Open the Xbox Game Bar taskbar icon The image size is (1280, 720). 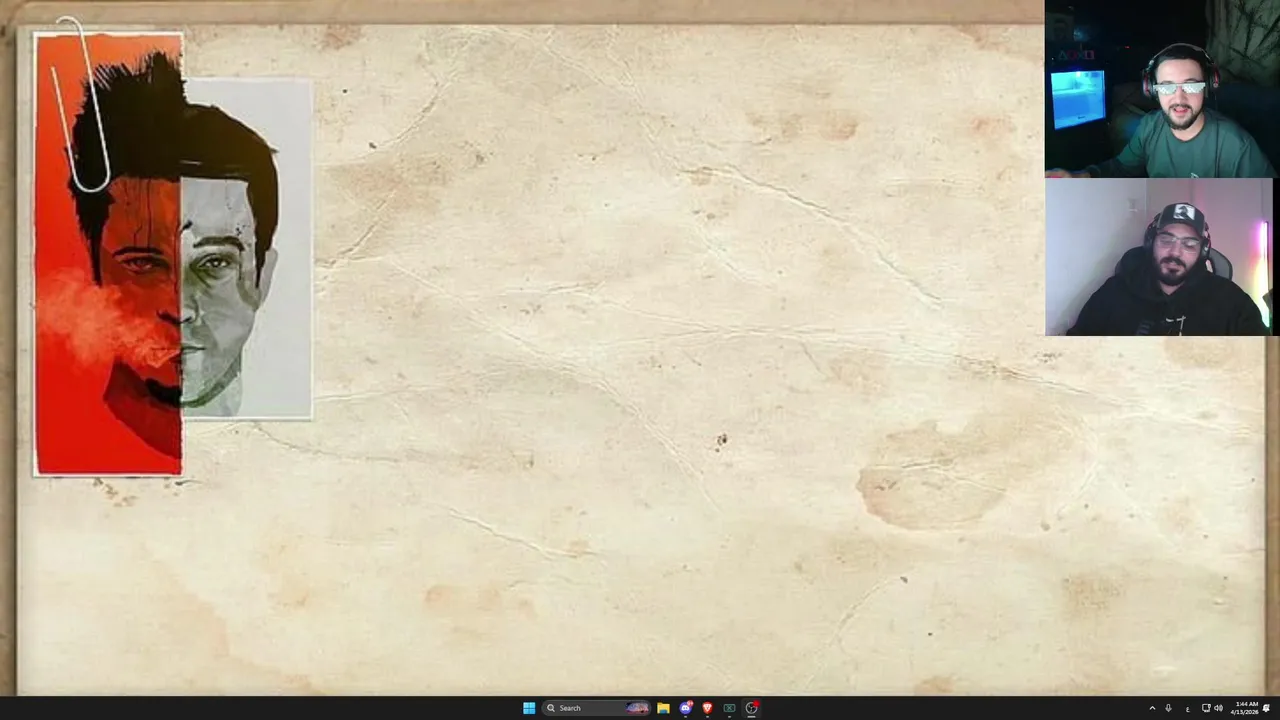729,708
